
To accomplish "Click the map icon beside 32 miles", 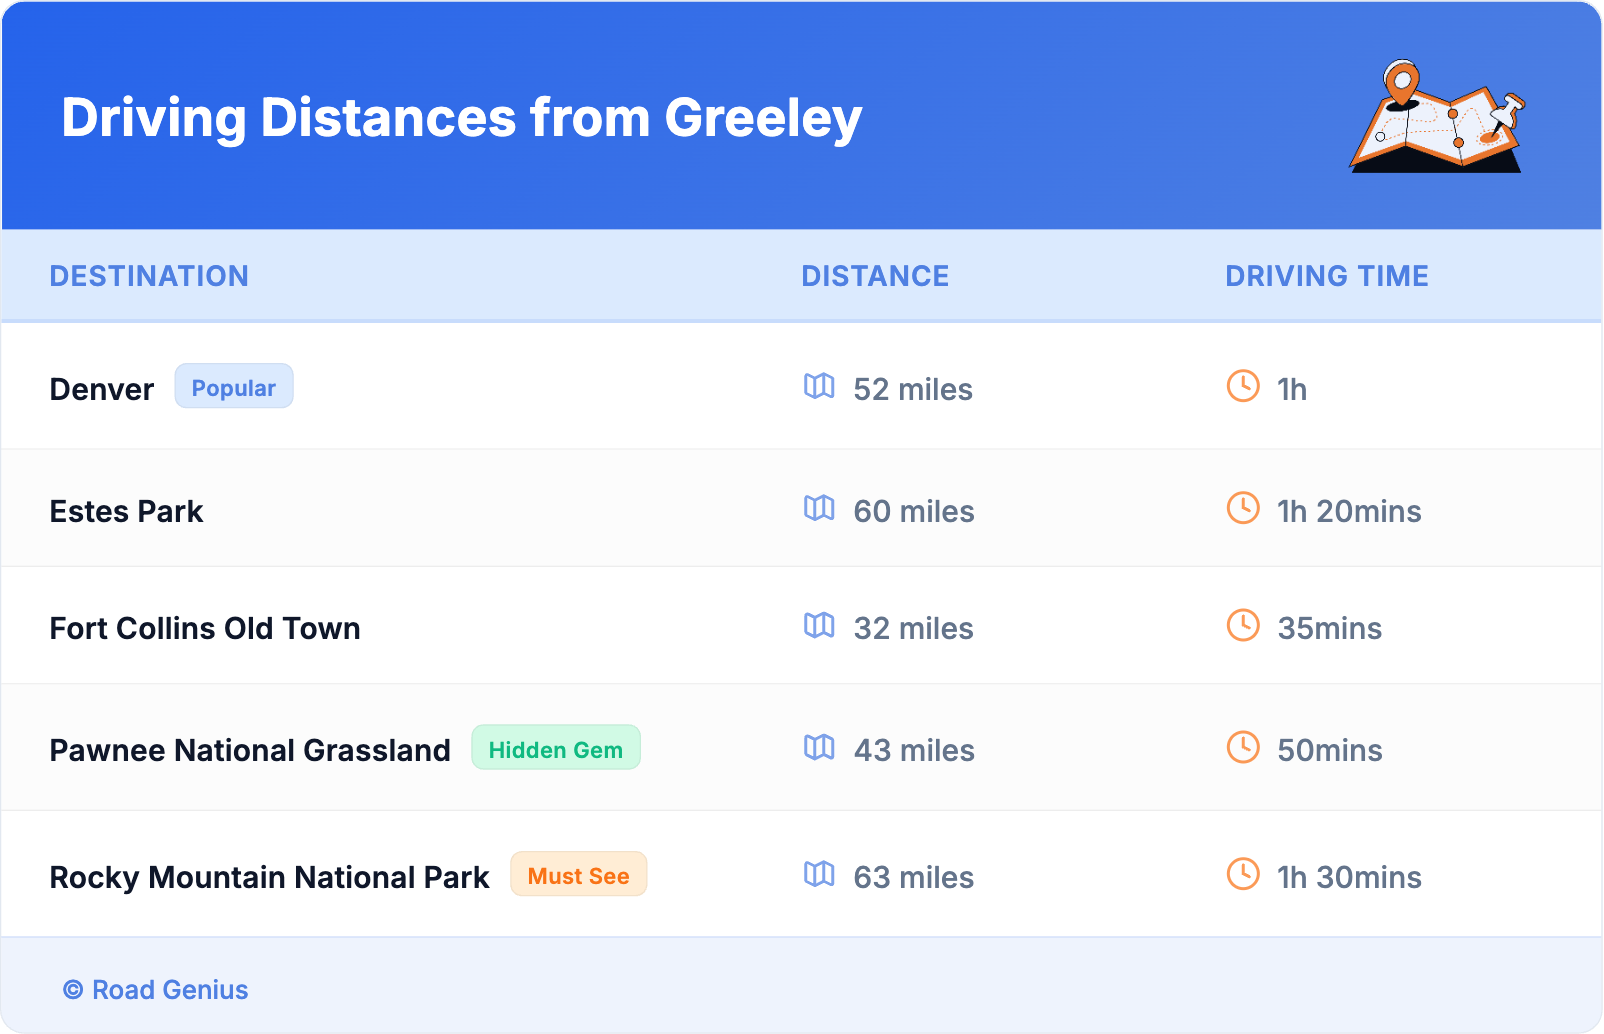I will point(819,625).
